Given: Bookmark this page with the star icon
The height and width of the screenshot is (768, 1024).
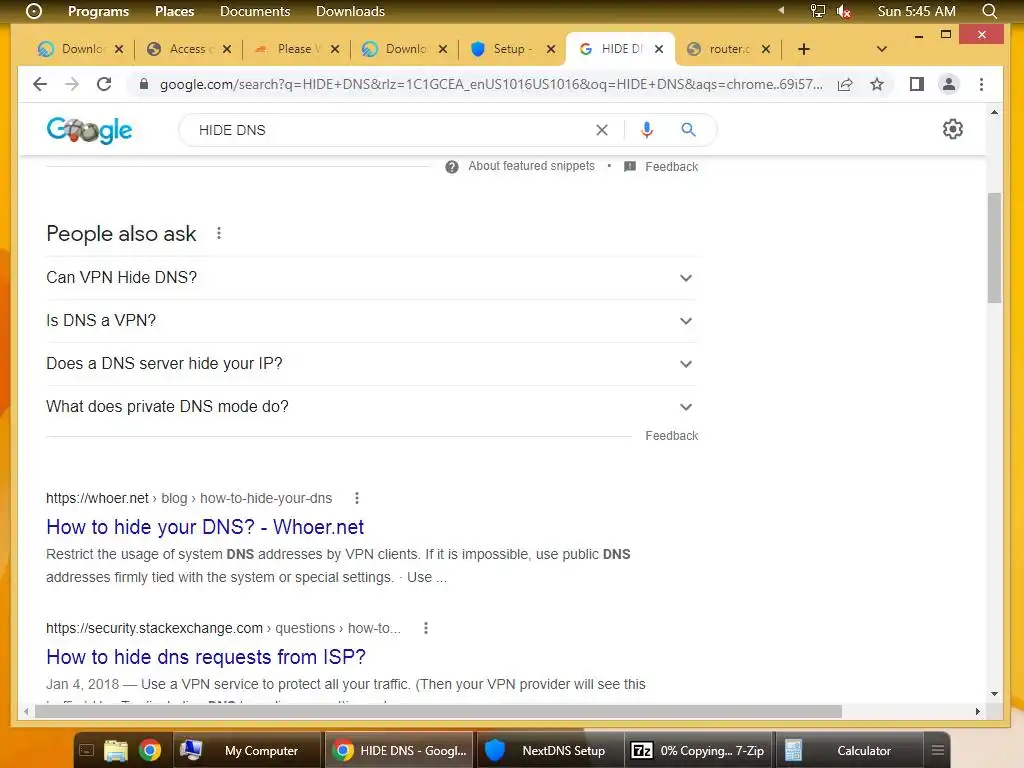Looking at the screenshot, I should (877, 84).
